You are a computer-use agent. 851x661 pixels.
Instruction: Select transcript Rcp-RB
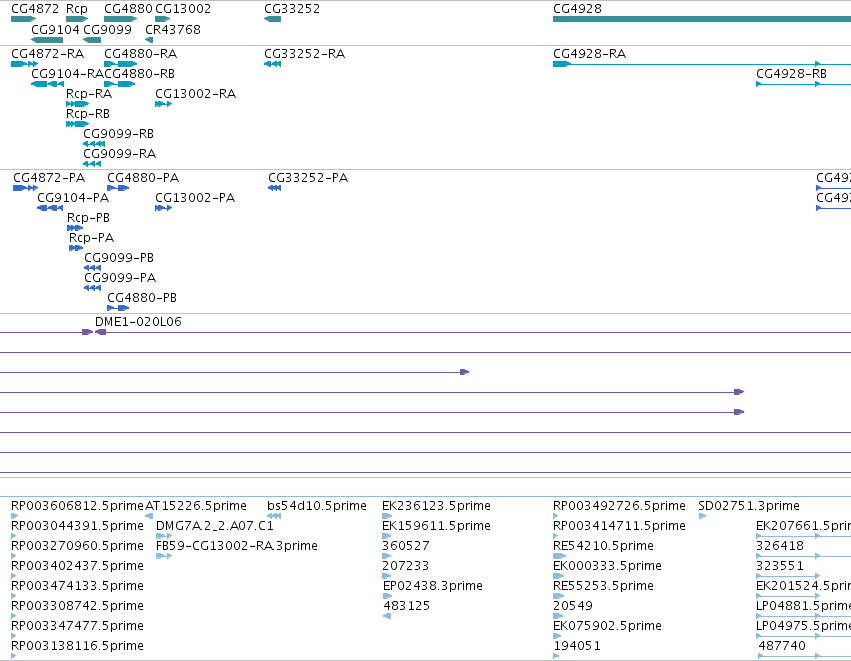pos(88,114)
